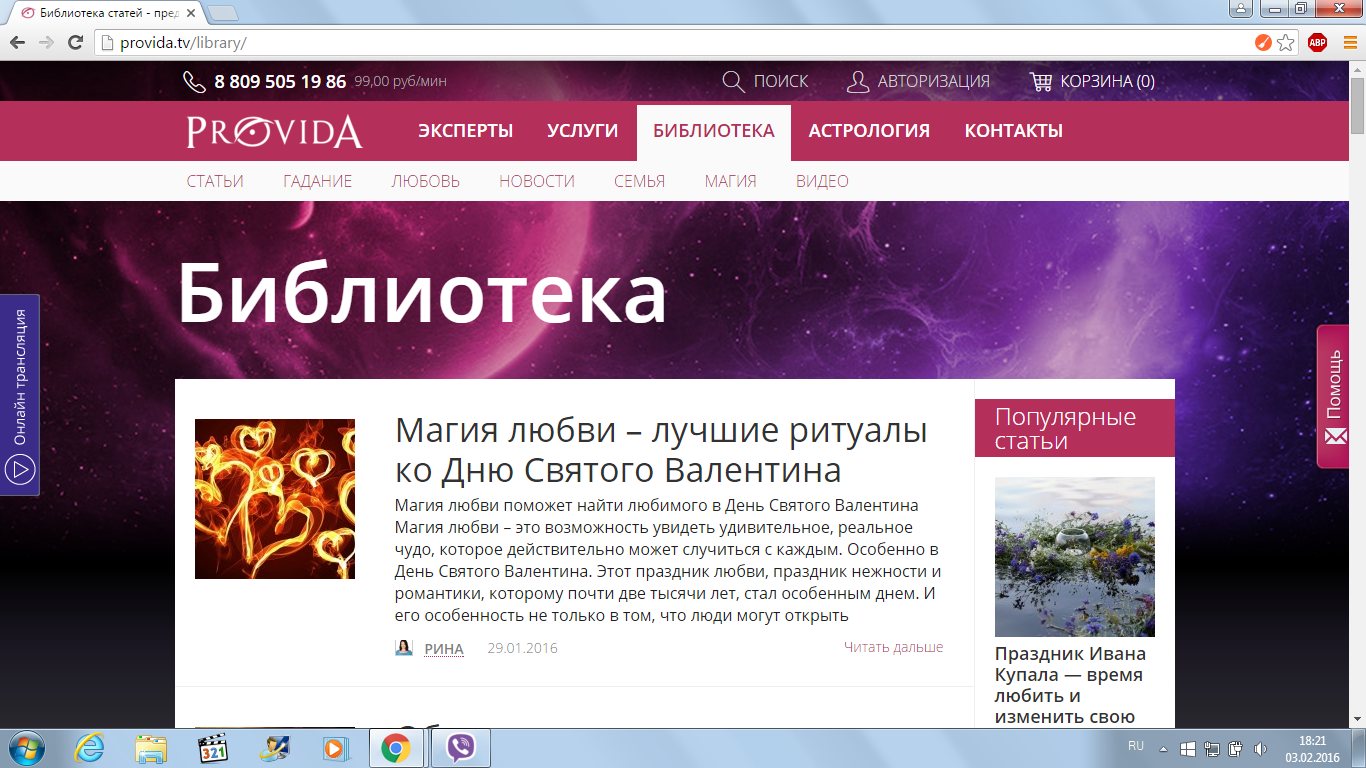Go to the ГАДАНИЕ submenu

[317, 181]
